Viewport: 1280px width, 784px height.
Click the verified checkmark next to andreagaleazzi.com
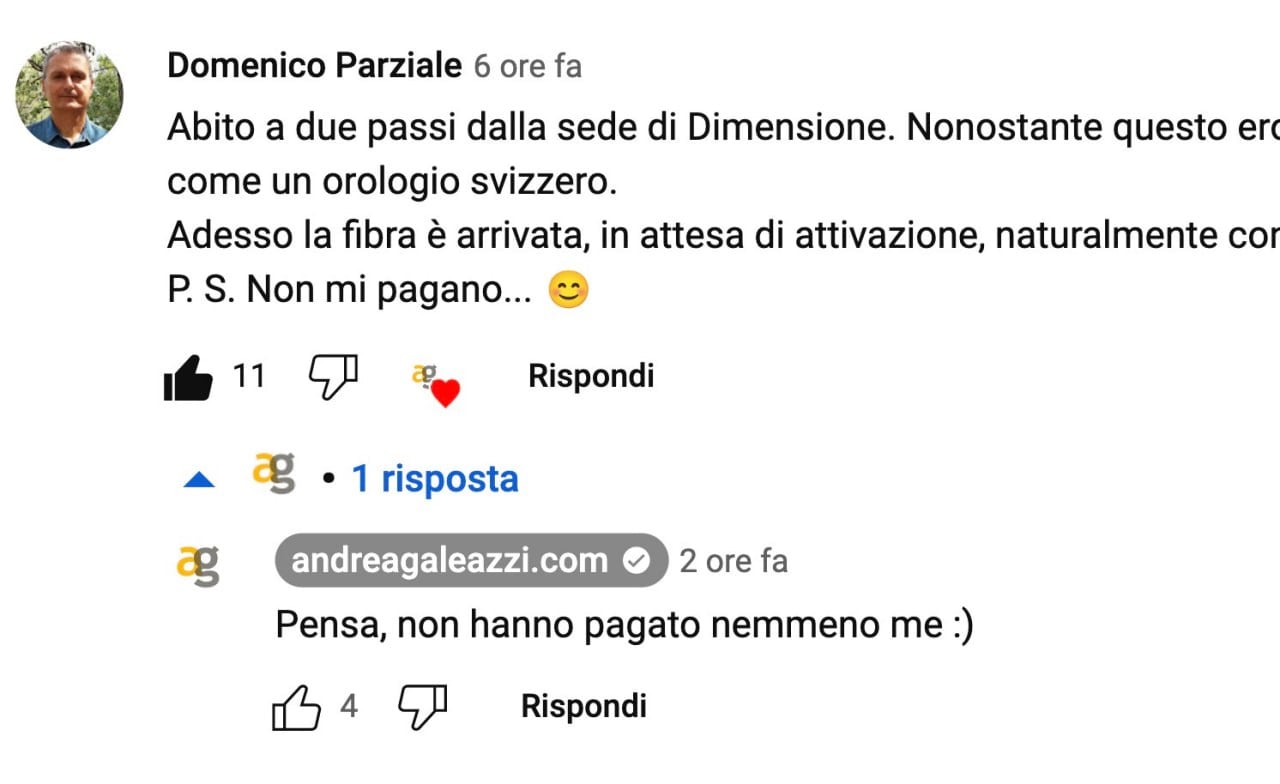[x=636, y=562]
